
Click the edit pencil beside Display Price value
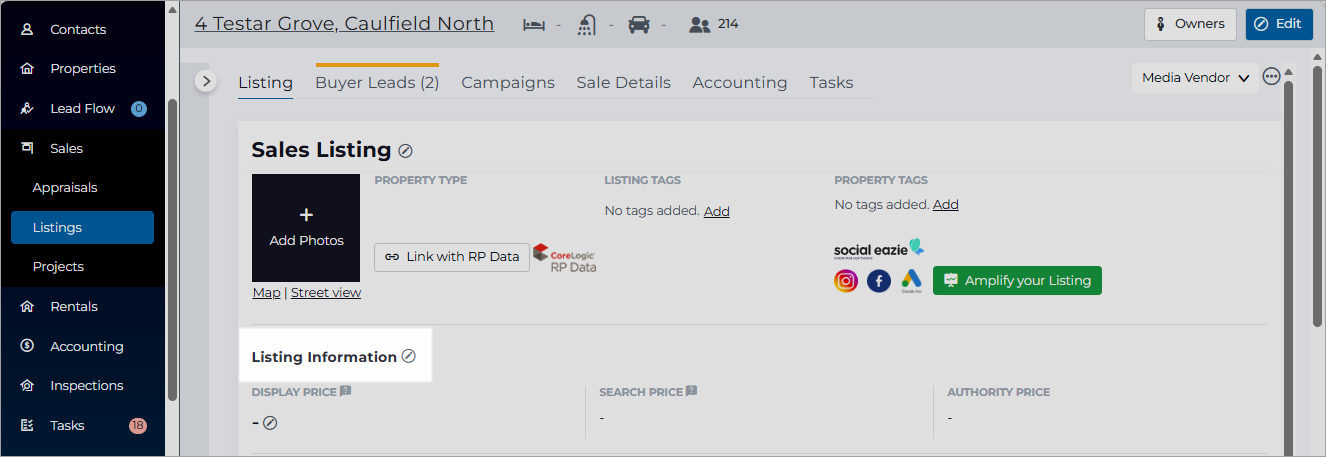tap(270, 423)
